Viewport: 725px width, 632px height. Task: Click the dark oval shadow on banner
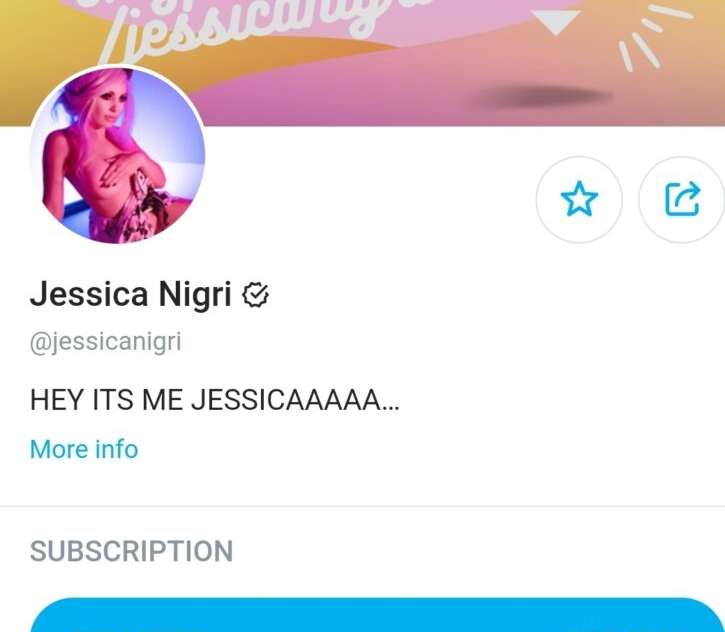click(x=541, y=97)
